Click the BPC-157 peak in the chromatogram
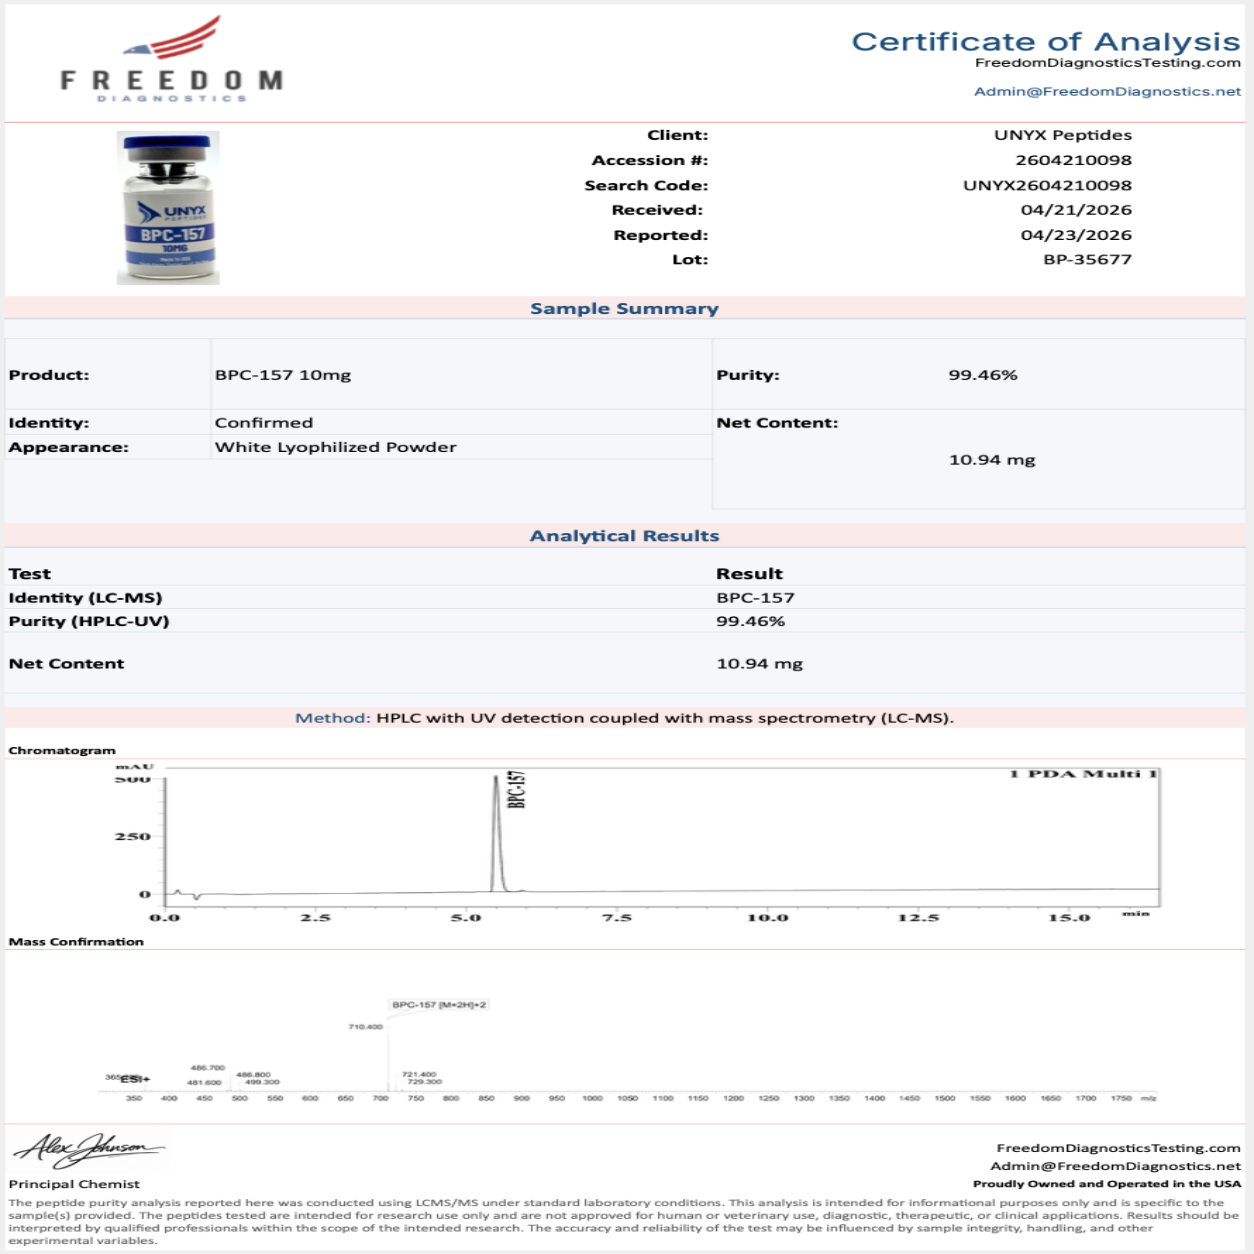Image resolution: width=1254 pixels, height=1254 pixels. 496,830
